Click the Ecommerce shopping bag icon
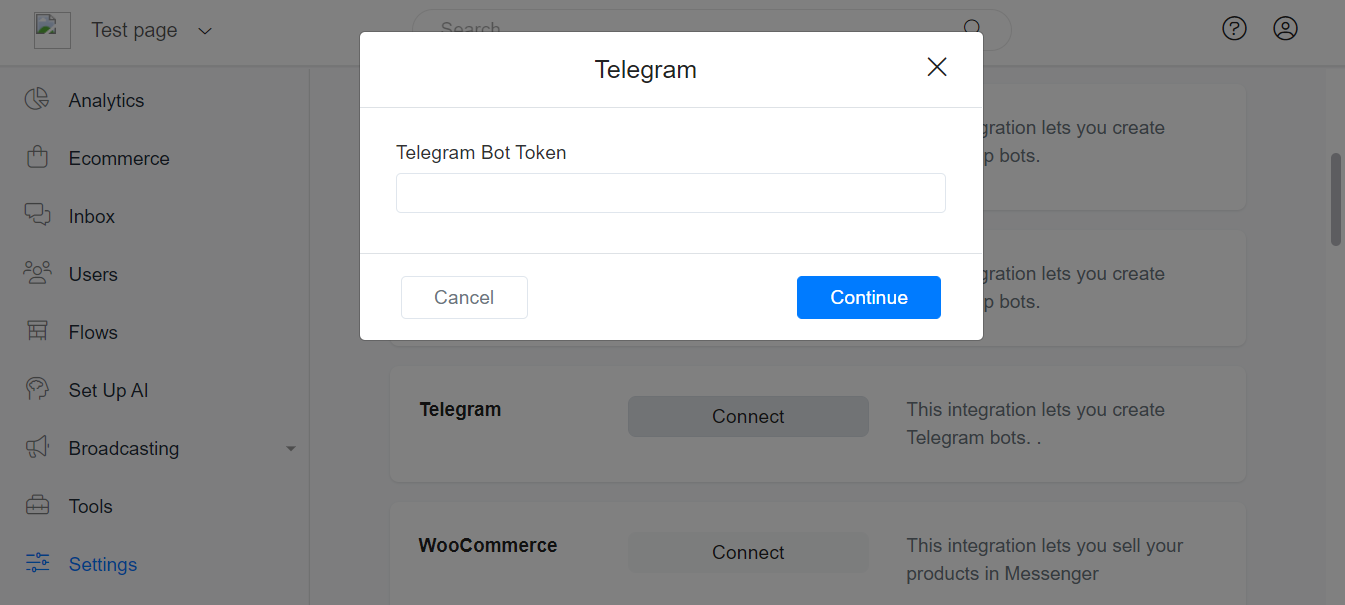Image resolution: width=1345 pixels, height=605 pixels. [x=37, y=157]
